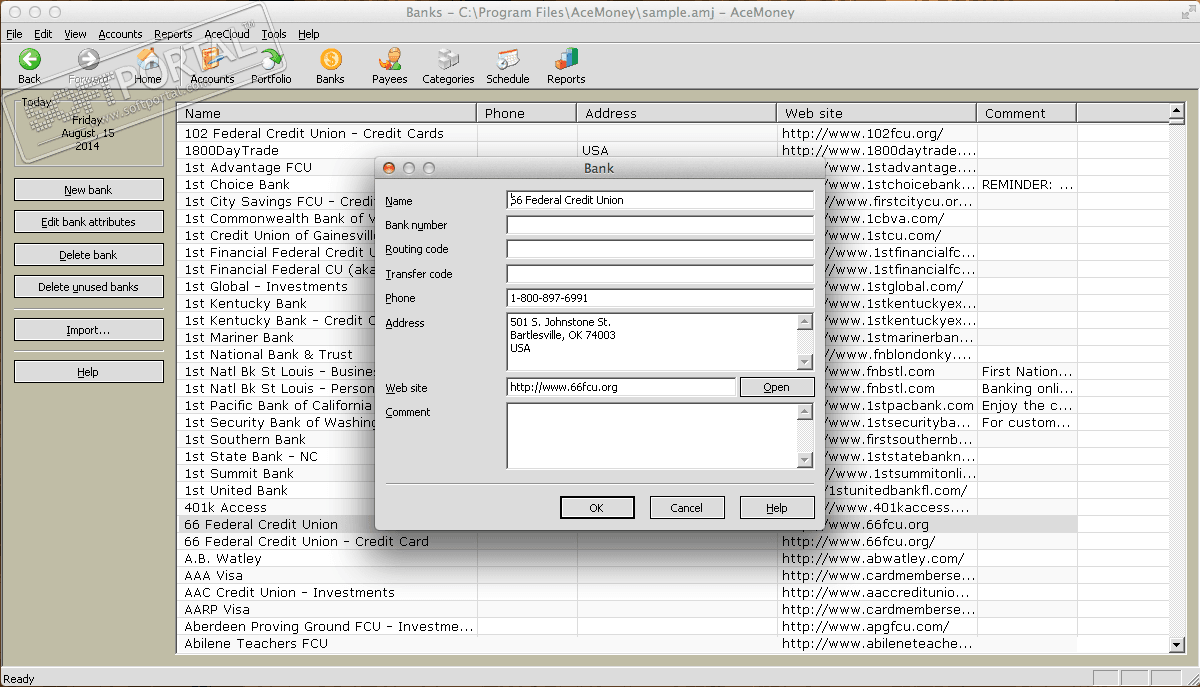This screenshot has height=687, width=1200.
Task: Click Open next to Web site field
Action: tap(776, 387)
